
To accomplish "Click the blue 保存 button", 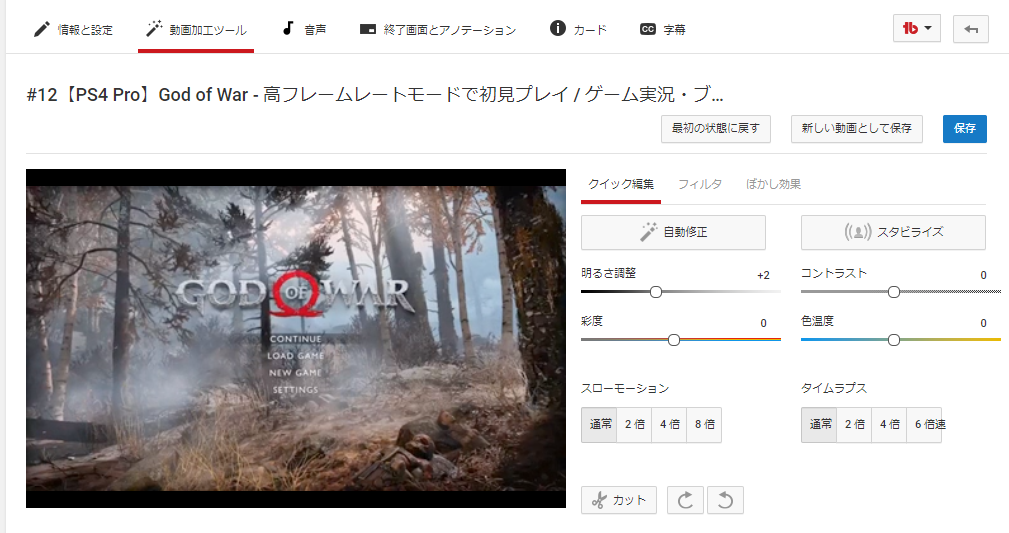I will [965, 129].
